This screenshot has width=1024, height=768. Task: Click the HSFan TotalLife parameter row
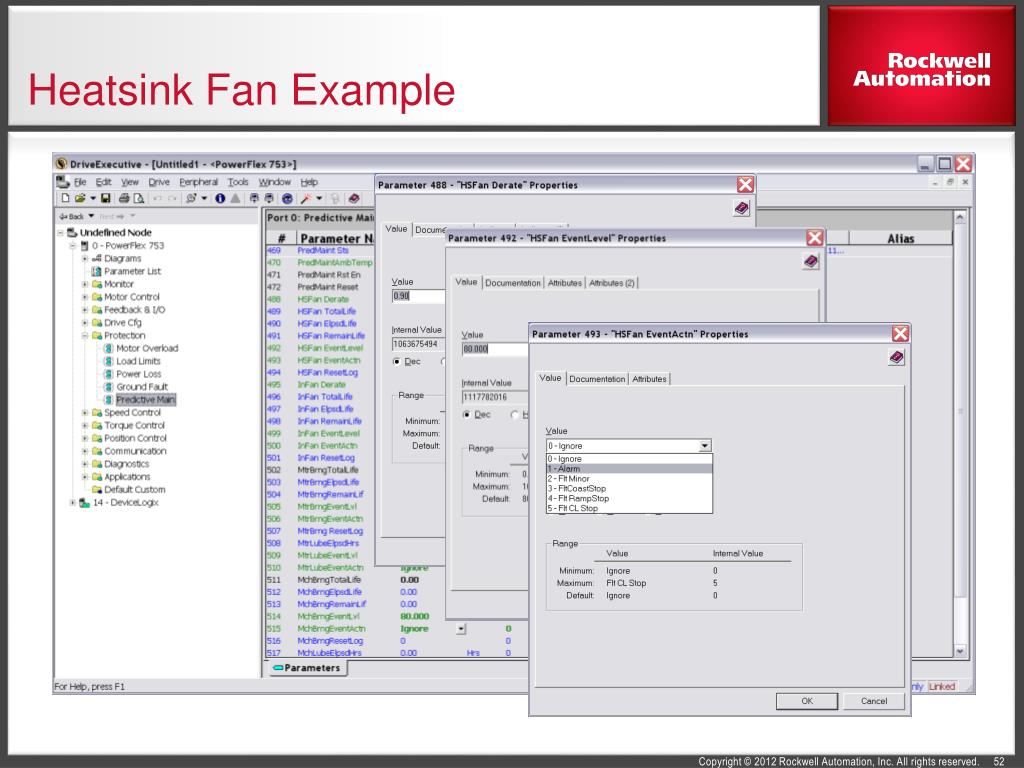click(x=320, y=312)
